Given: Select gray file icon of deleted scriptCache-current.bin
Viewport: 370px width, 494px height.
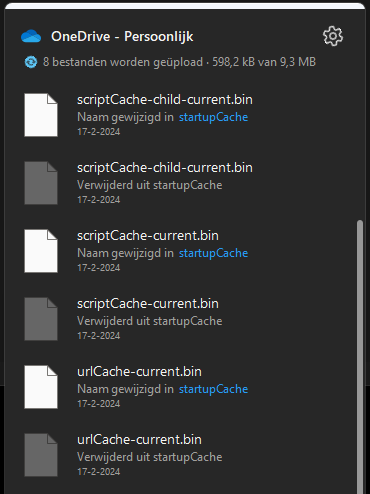Looking at the screenshot, I should tap(41, 319).
